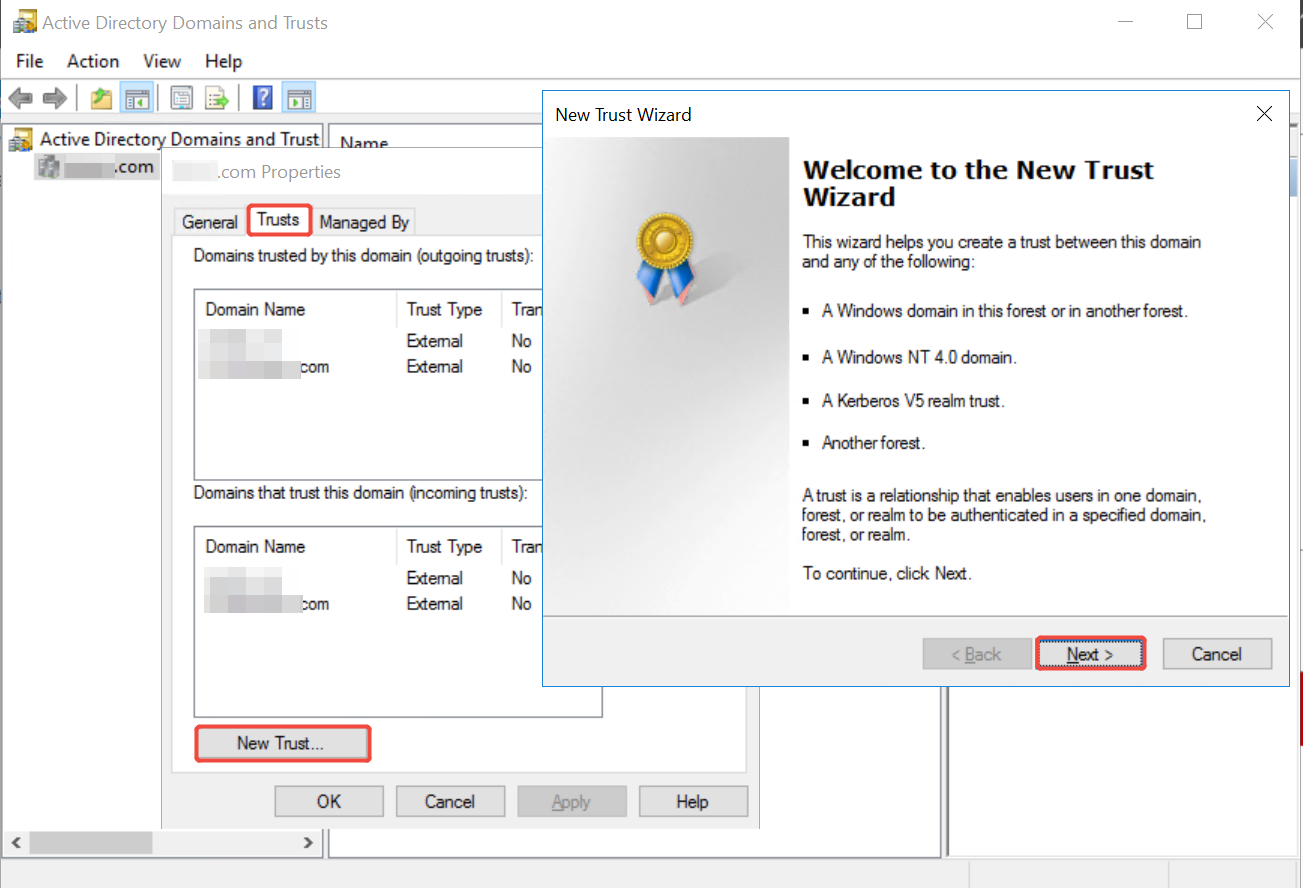Switch to the Managed By tab
This screenshot has height=888, width=1303.
pos(364,222)
